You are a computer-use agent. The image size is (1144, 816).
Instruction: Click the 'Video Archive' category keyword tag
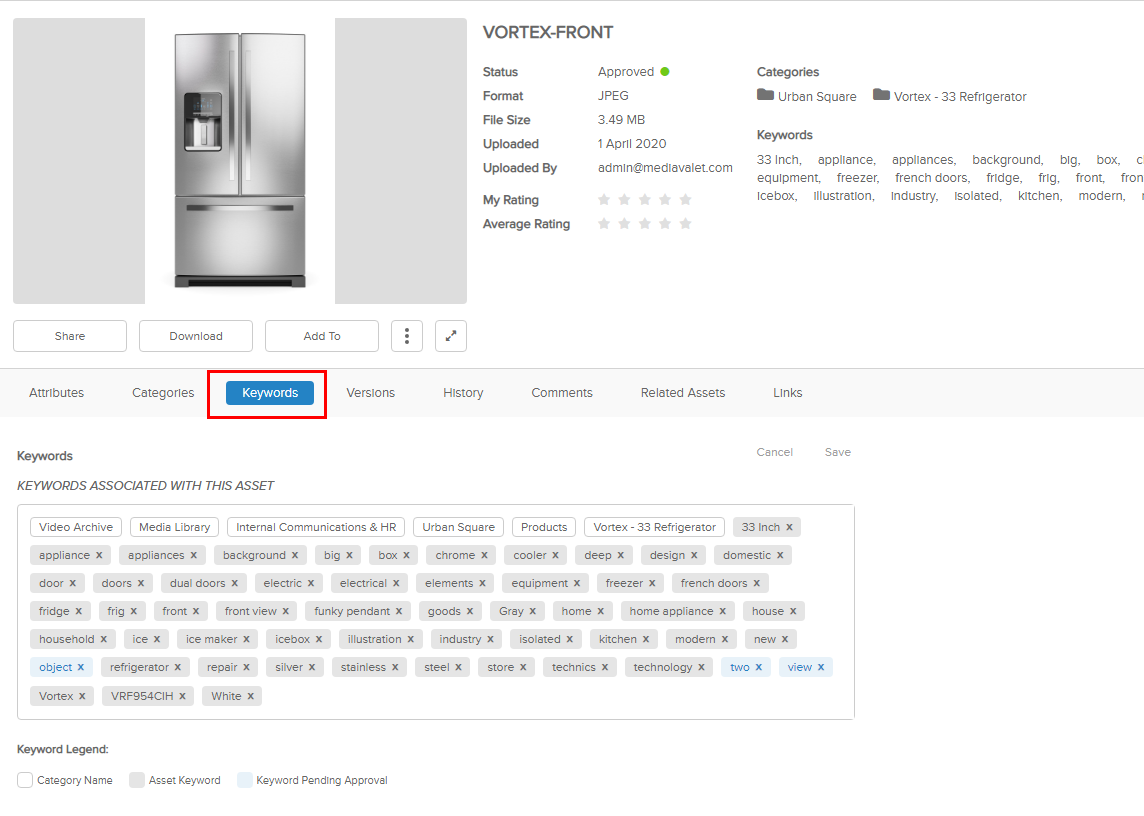tap(76, 527)
